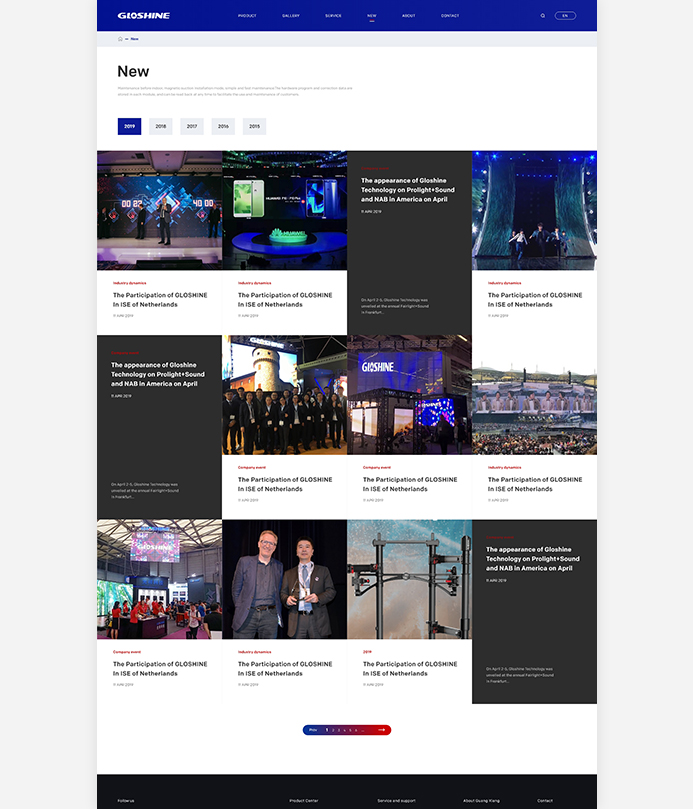The width and height of the screenshot is (693, 809).
Task: Switch to the 2017 year tab
Action: pos(192,126)
